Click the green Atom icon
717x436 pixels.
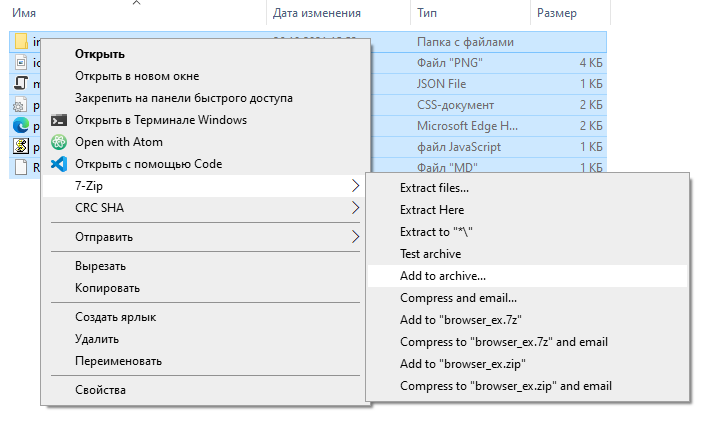(58, 142)
